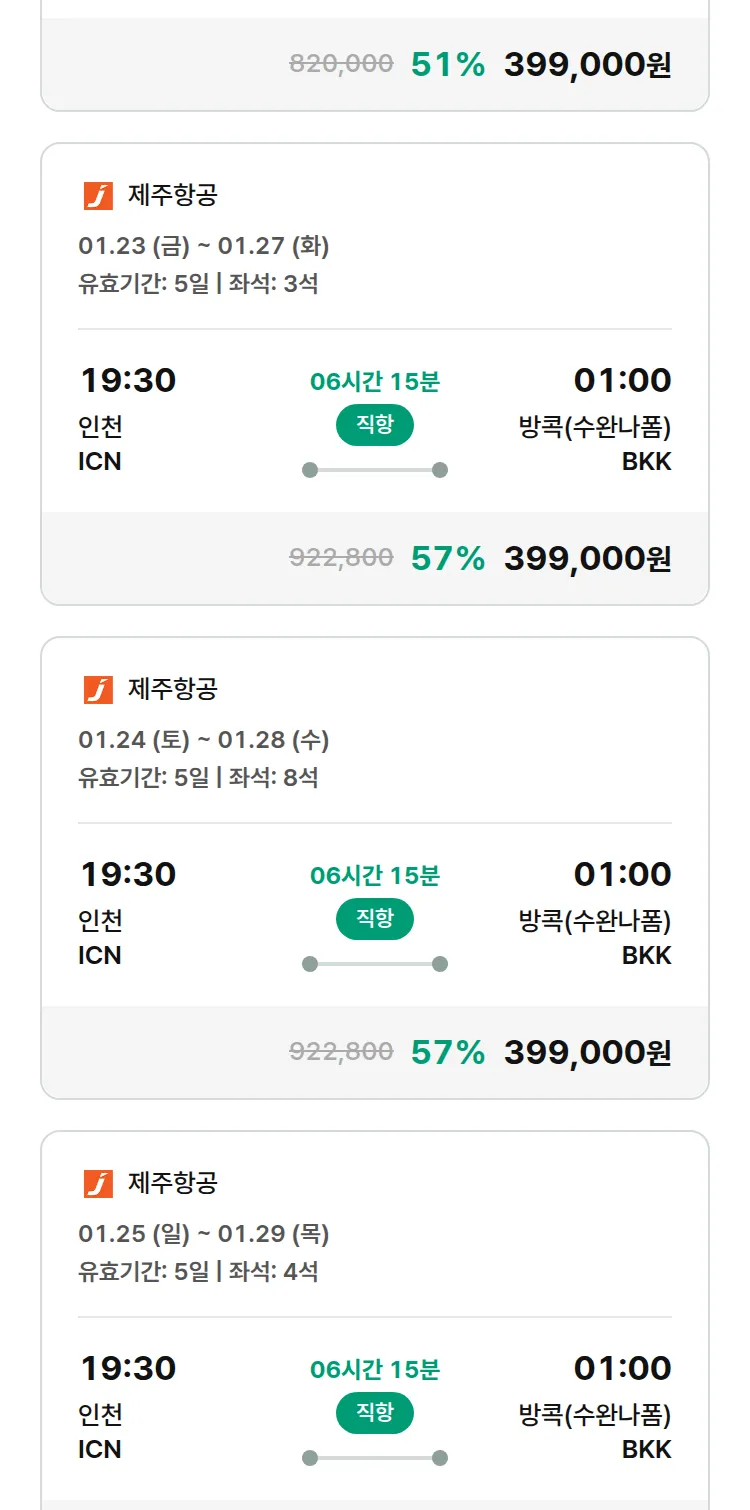750x1510 pixels.
Task: Select 399,000원 price on 01.24 flight
Action: pos(587,1052)
